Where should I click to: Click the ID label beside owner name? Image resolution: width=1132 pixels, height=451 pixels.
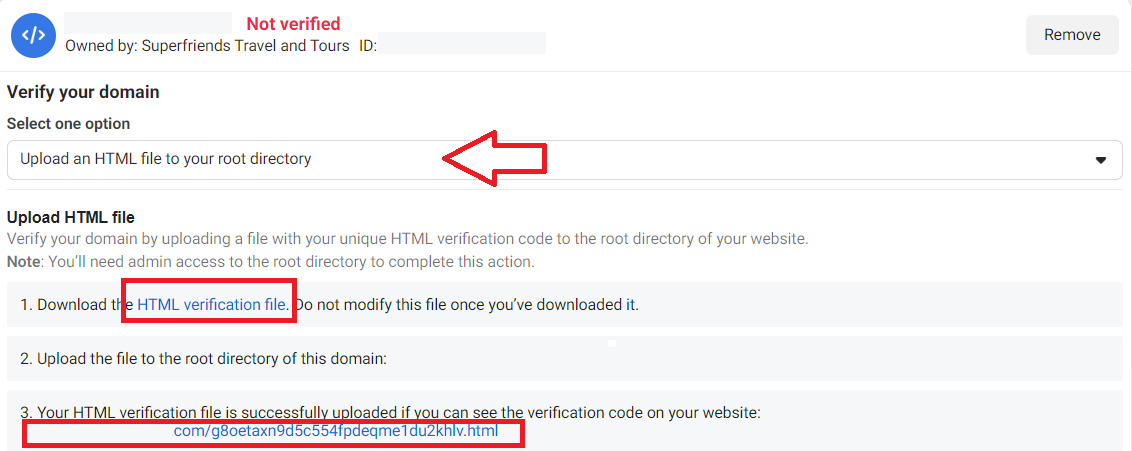(x=368, y=46)
